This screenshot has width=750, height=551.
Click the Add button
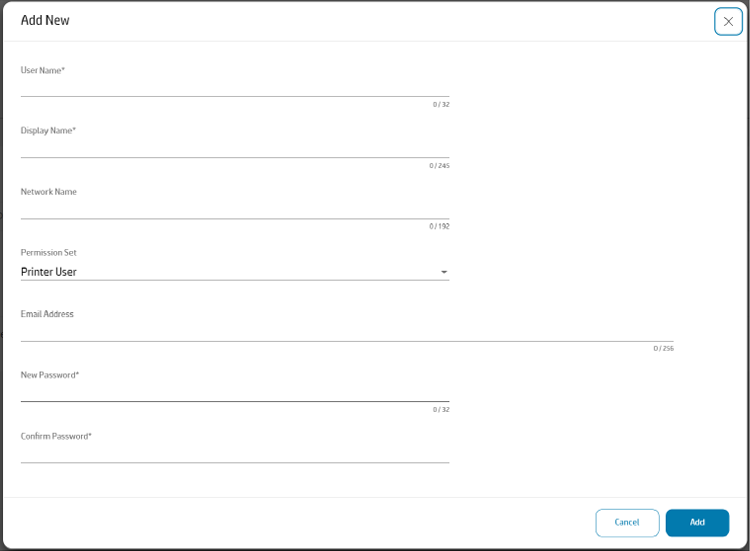click(697, 522)
